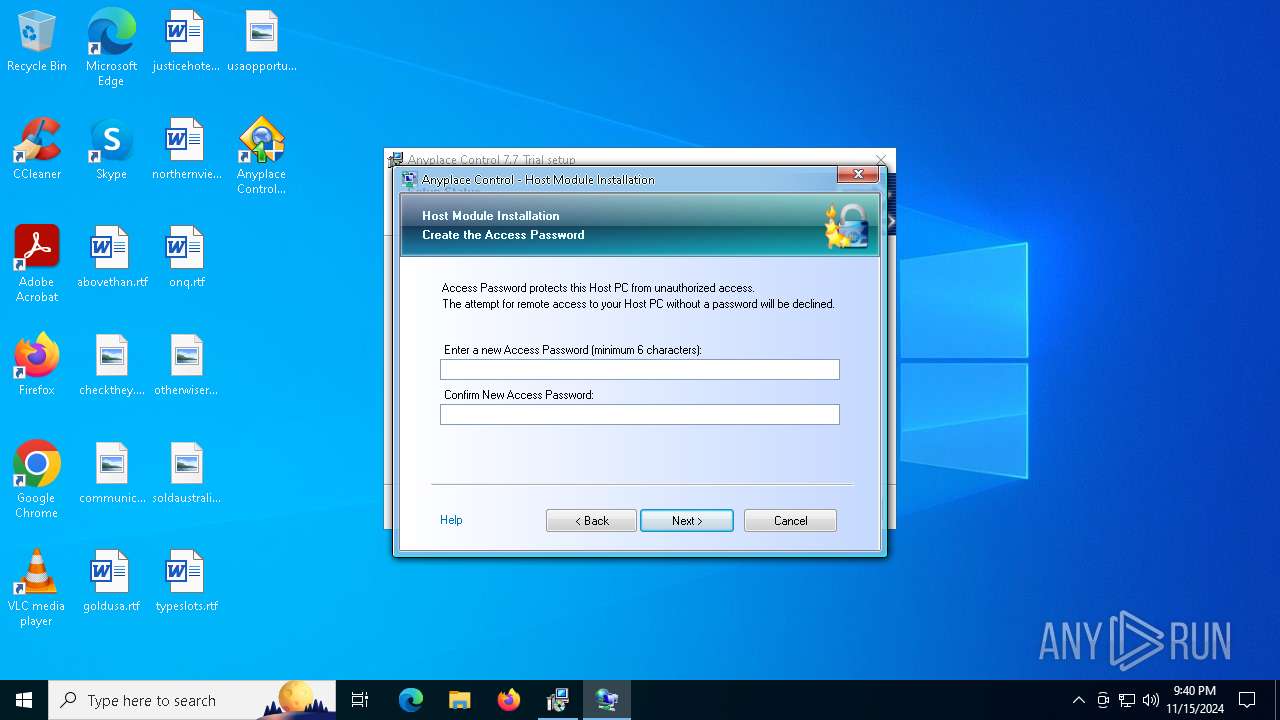Open the notification center
The image size is (1280, 720).
tap(1247, 700)
